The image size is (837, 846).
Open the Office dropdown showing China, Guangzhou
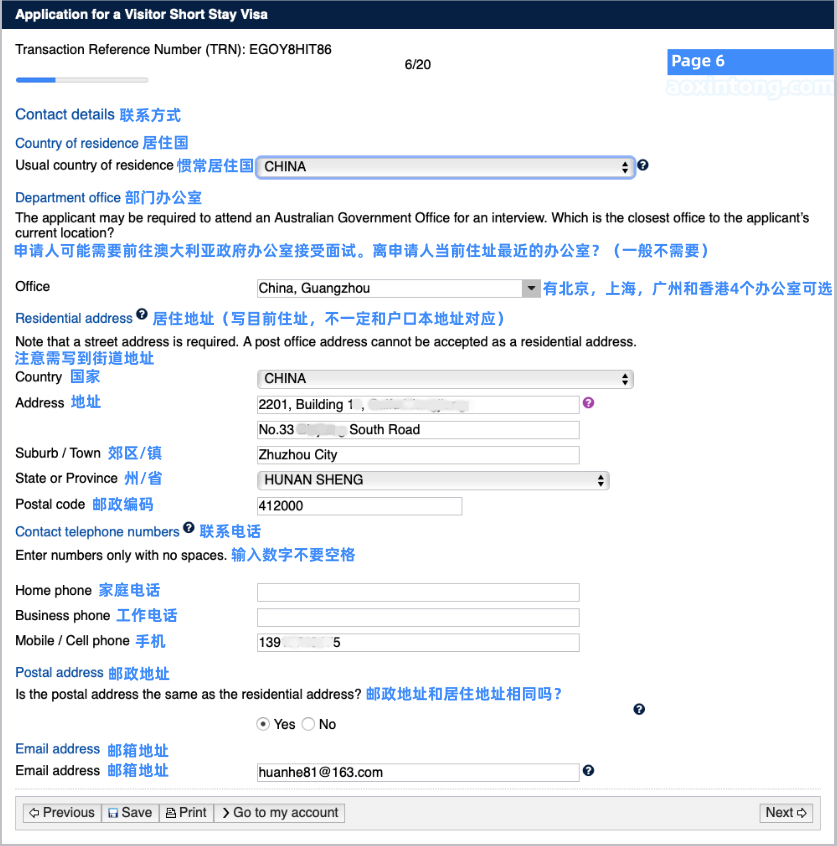399,288
